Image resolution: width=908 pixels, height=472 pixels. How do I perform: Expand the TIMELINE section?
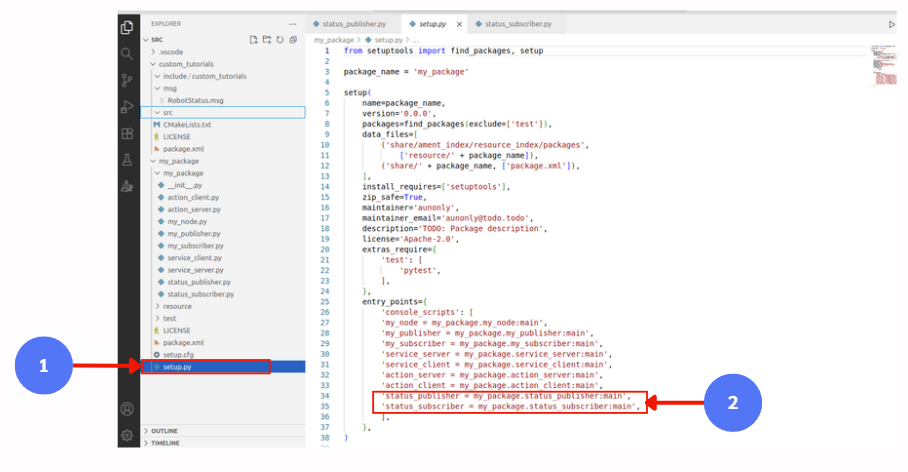[165, 442]
